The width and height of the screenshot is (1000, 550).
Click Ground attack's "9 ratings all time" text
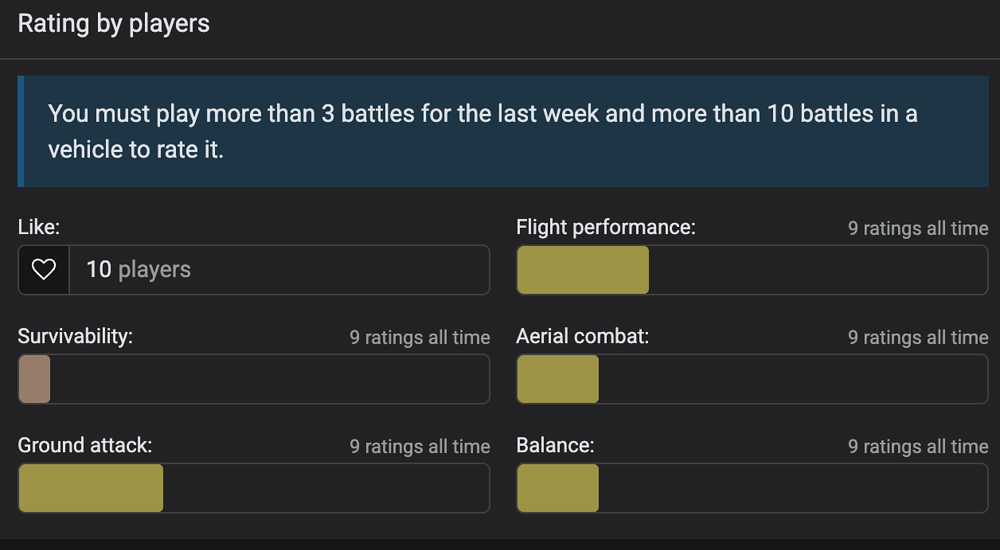click(420, 447)
